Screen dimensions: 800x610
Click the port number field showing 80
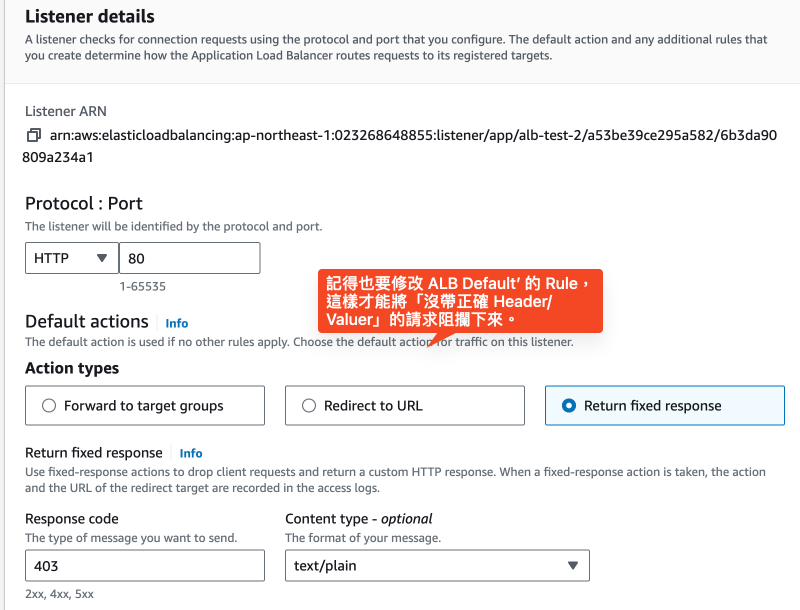pos(189,258)
